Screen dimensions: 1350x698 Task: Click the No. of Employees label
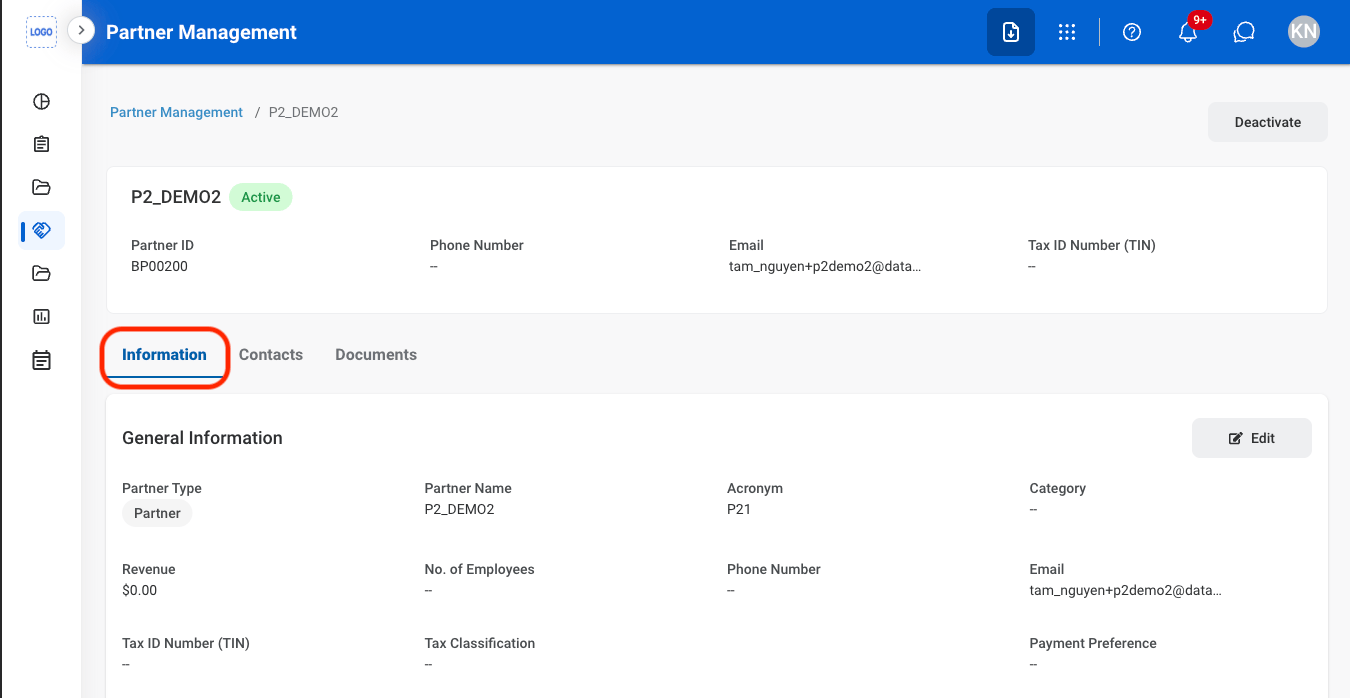pyautogui.click(x=480, y=569)
